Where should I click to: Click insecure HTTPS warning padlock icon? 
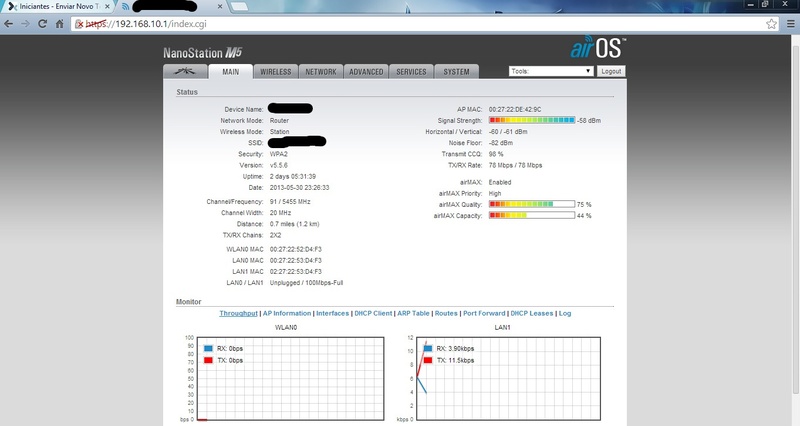(79, 24)
